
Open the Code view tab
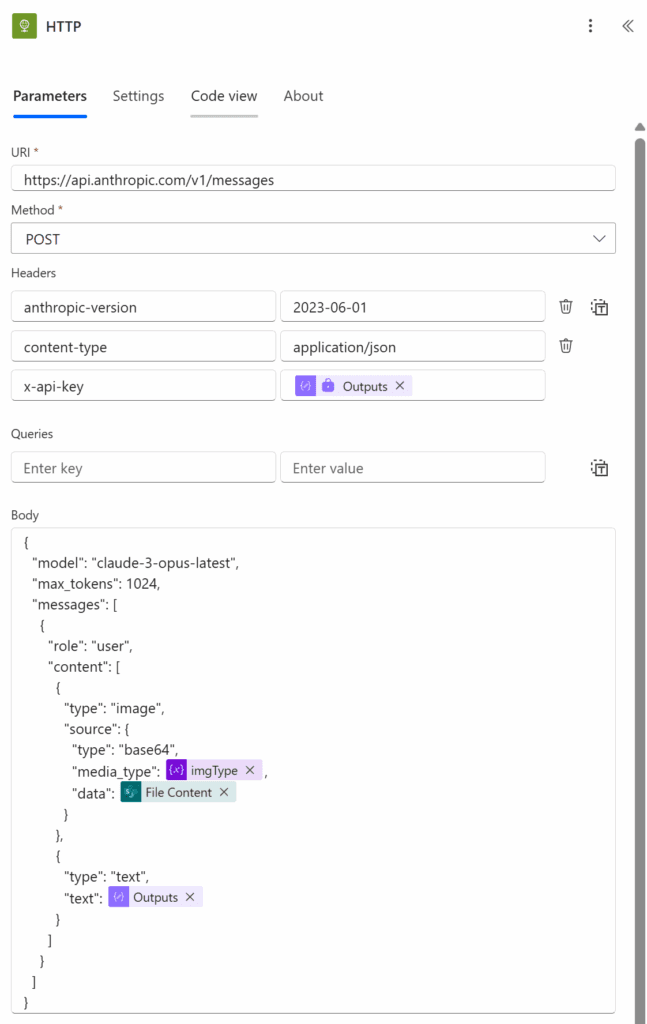[x=224, y=96]
